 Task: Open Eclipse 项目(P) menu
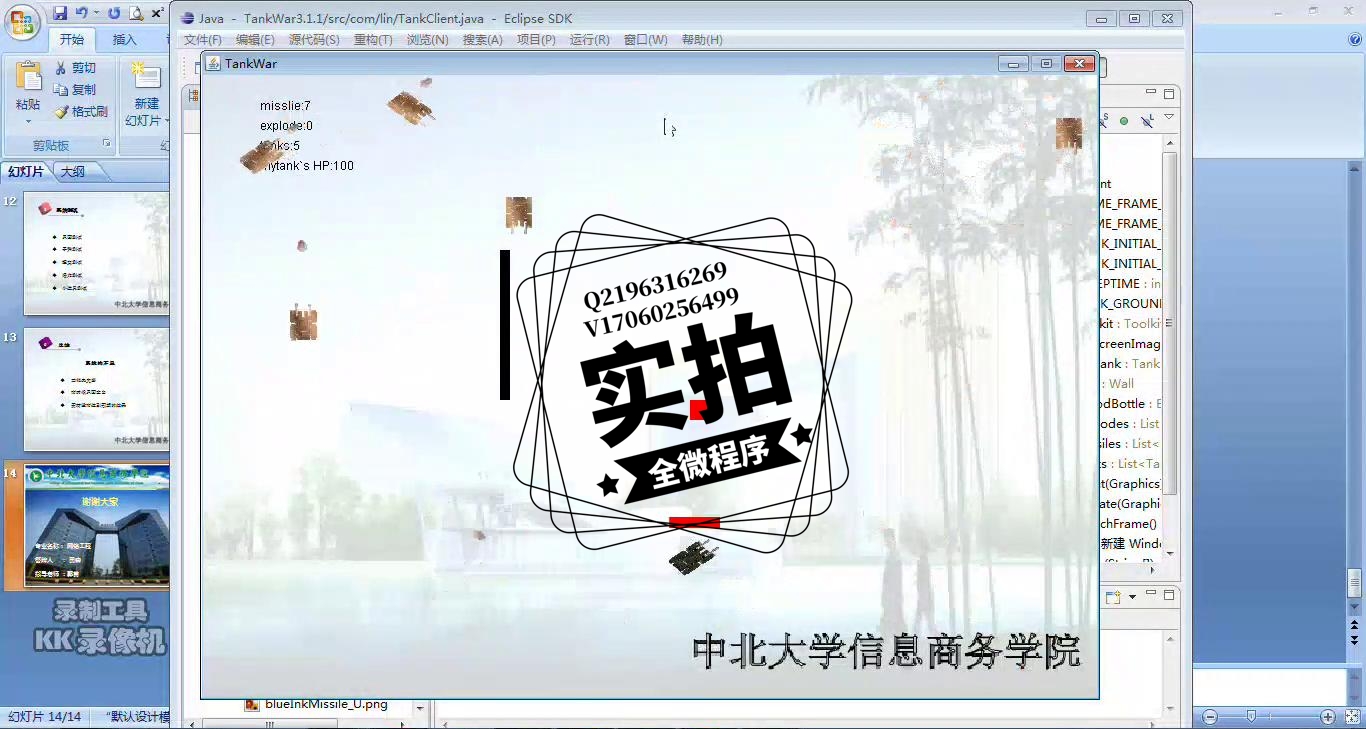[x=536, y=40]
